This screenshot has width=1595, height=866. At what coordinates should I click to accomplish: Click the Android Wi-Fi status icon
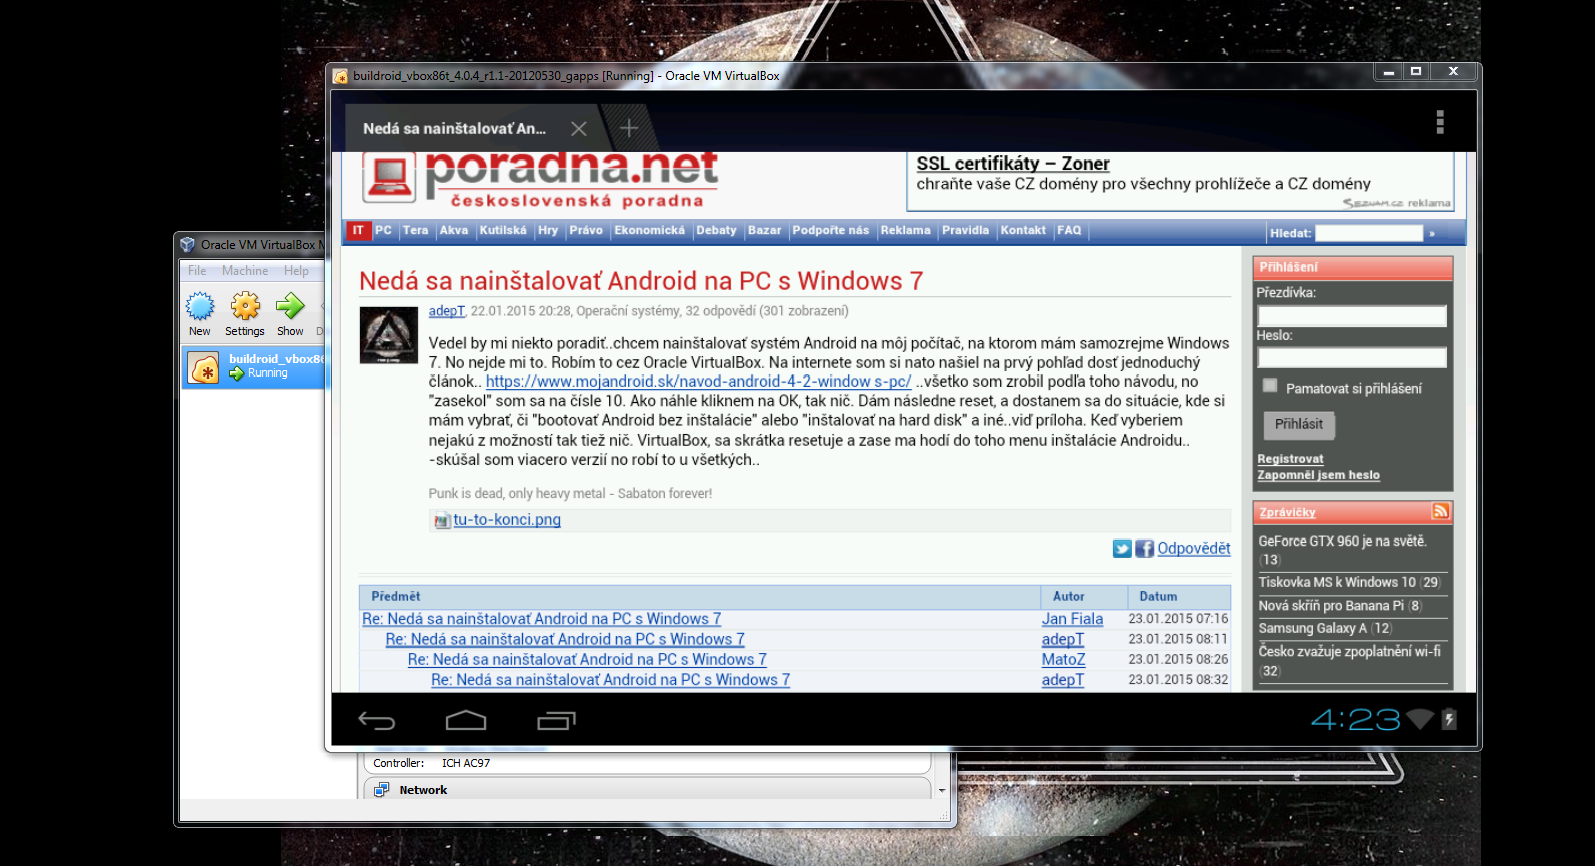[x=1420, y=719]
